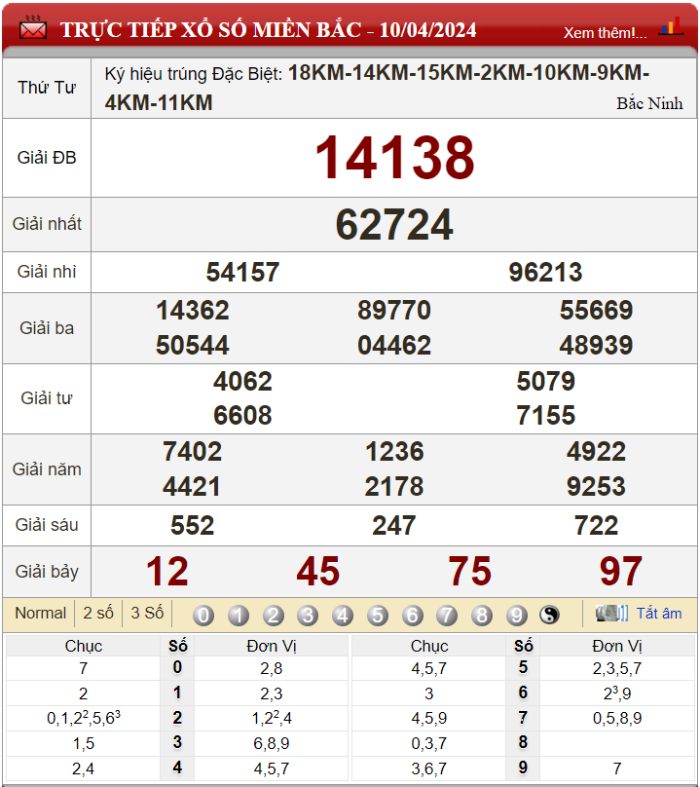Click fourth prize number 7155
Viewport: 700px width, 787px height.
545,416
